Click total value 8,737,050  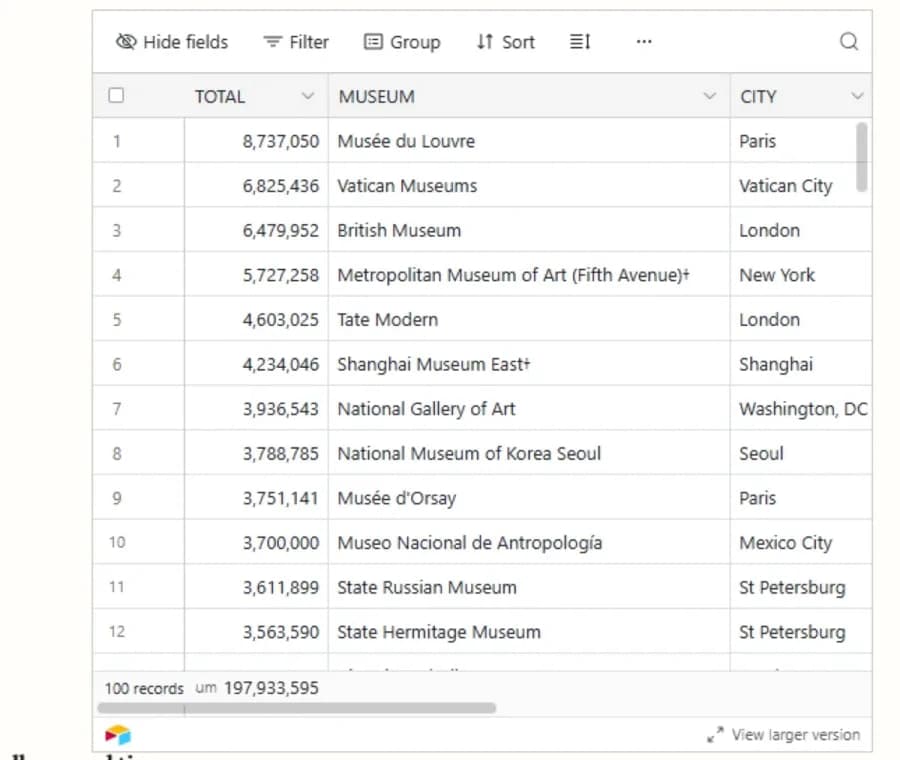(281, 141)
